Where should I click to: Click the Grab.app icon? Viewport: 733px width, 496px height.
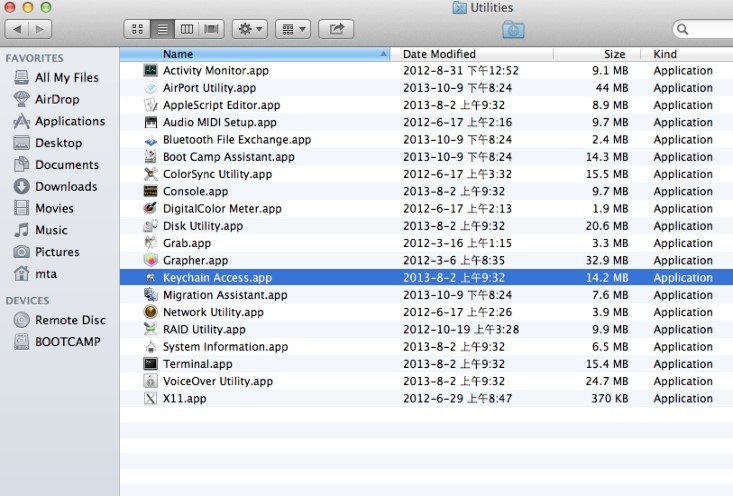tap(151, 243)
